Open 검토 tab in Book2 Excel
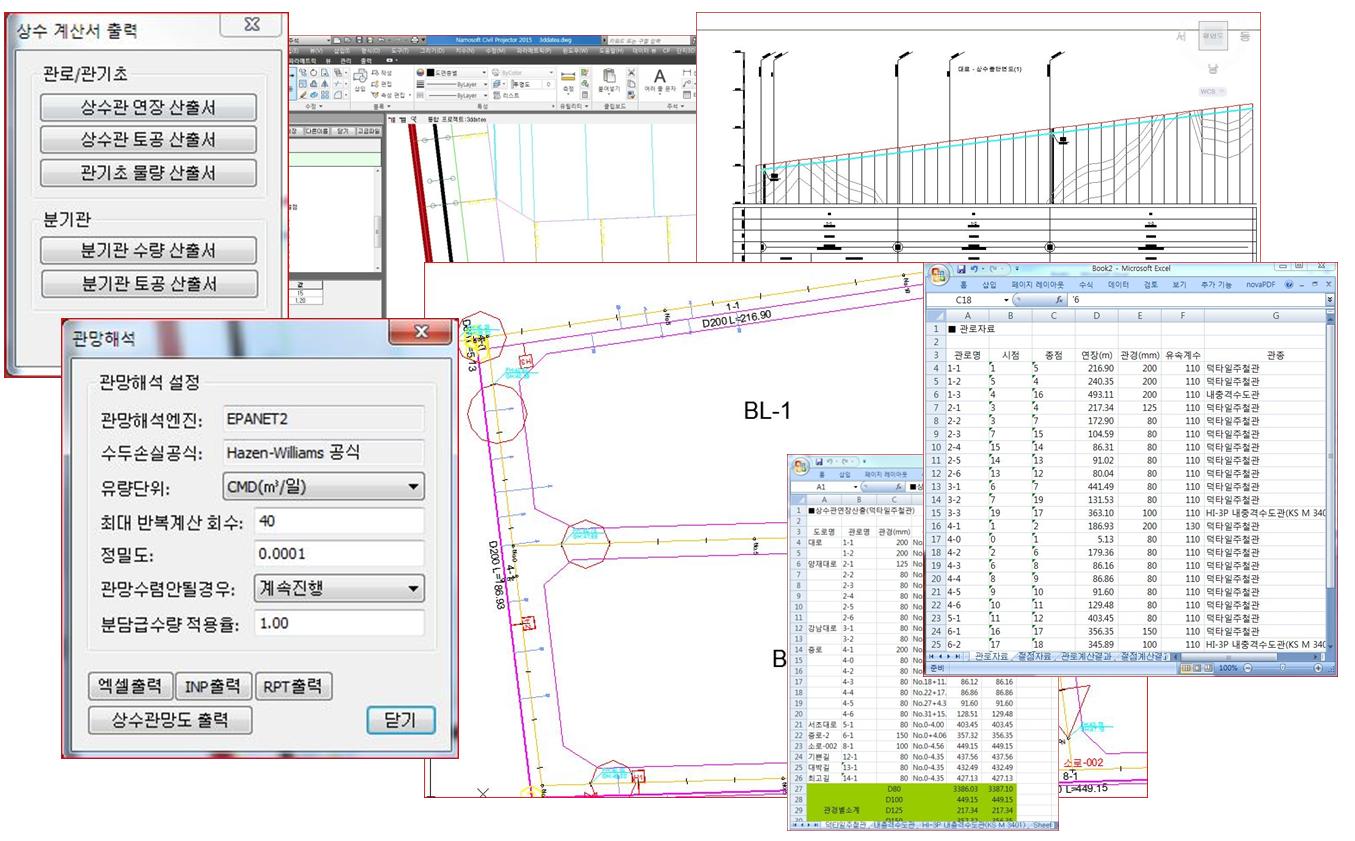The image size is (1355, 841). (x=1151, y=284)
